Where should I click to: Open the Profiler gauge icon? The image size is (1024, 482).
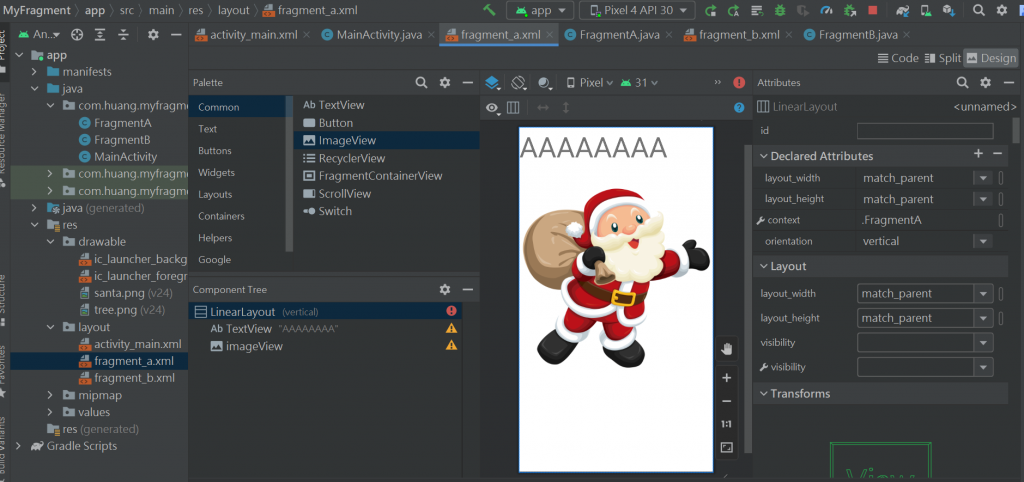pos(827,10)
